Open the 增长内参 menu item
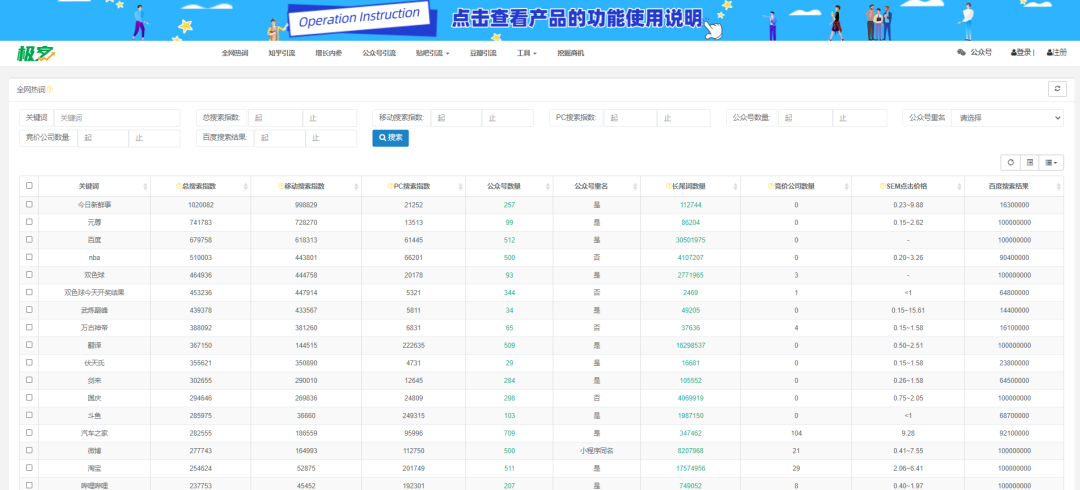 point(329,53)
